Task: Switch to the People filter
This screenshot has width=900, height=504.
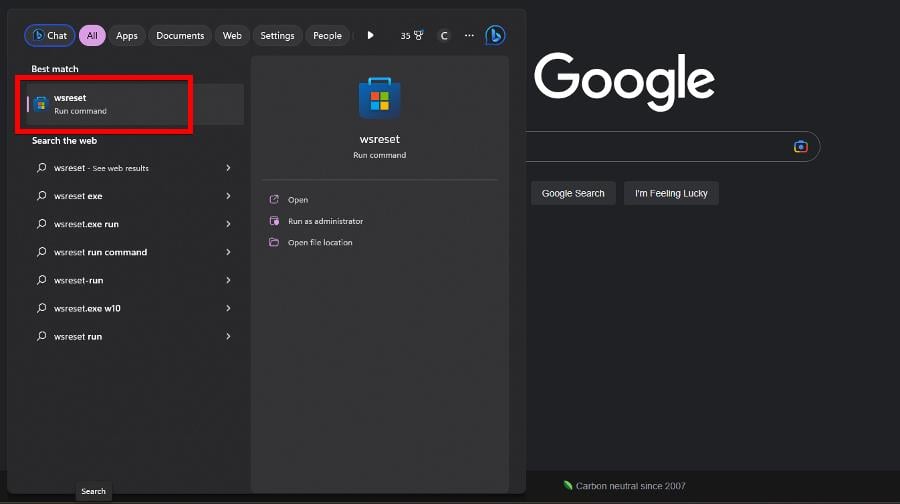Action: (x=327, y=36)
